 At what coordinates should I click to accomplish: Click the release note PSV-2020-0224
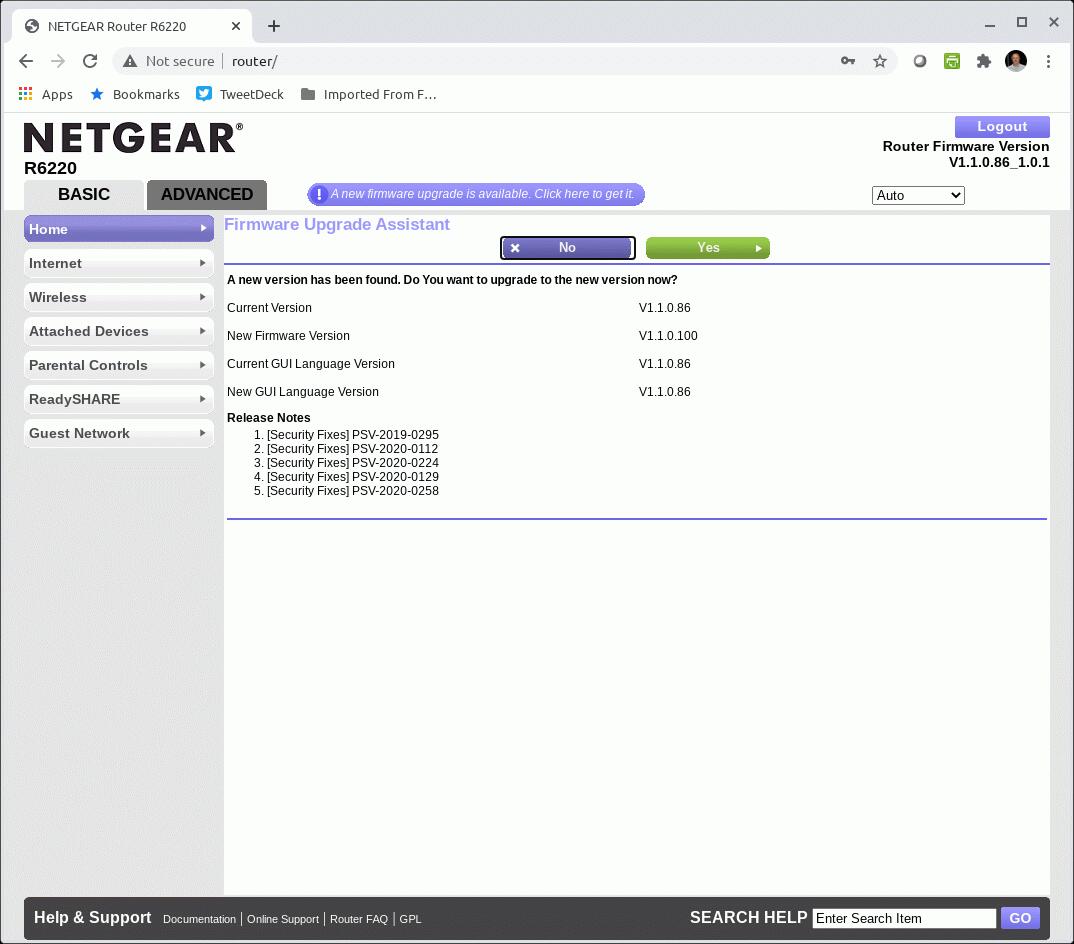395,463
